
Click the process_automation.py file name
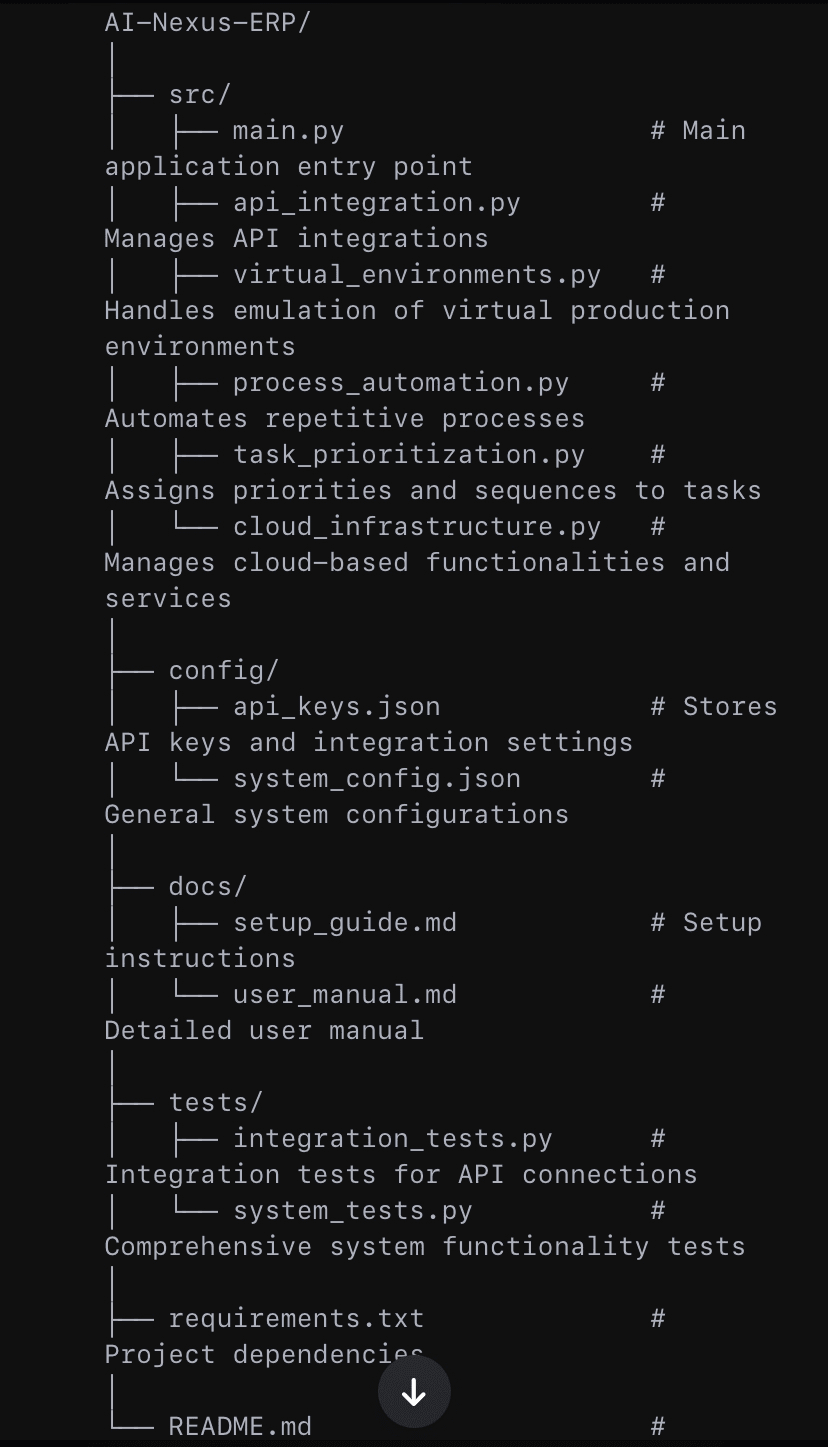tap(401, 382)
